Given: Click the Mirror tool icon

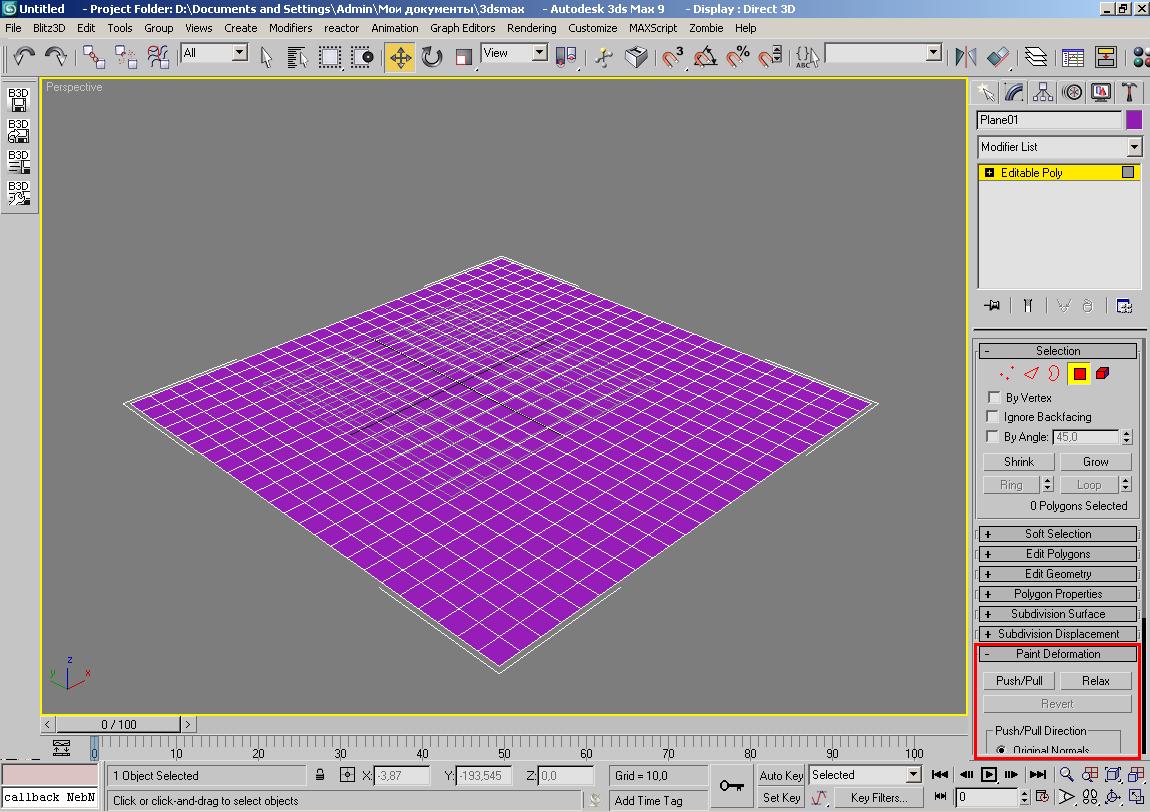Looking at the screenshot, I should [966, 57].
